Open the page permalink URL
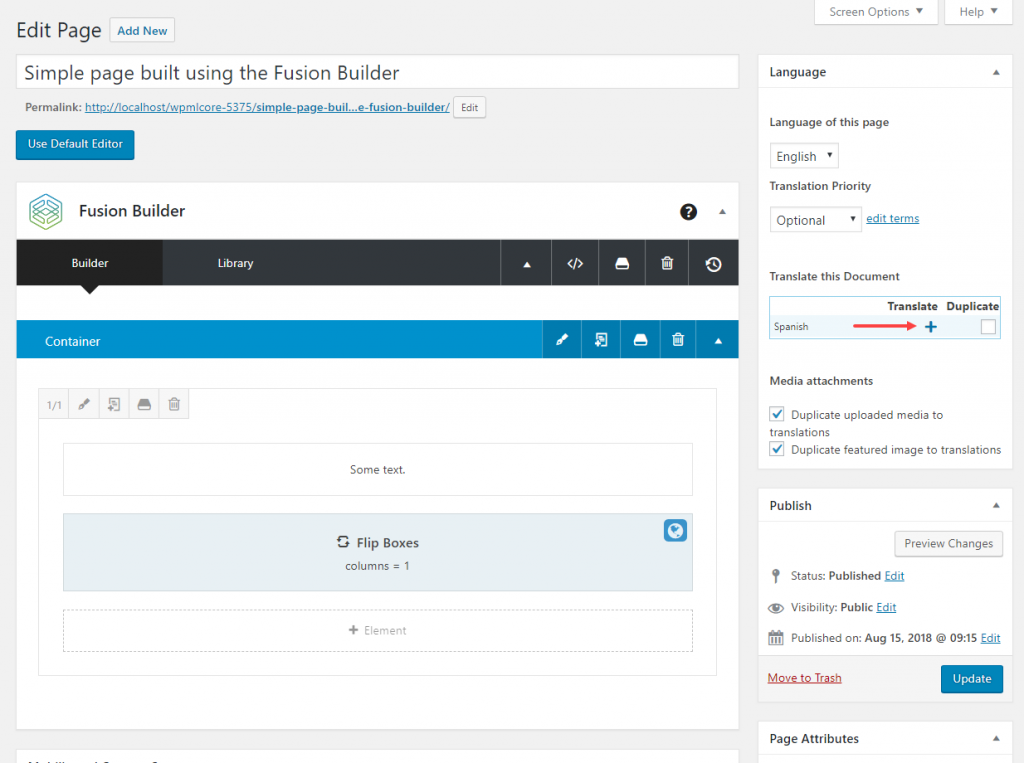Viewport: 1024px width, 763px height. point(267,107)
